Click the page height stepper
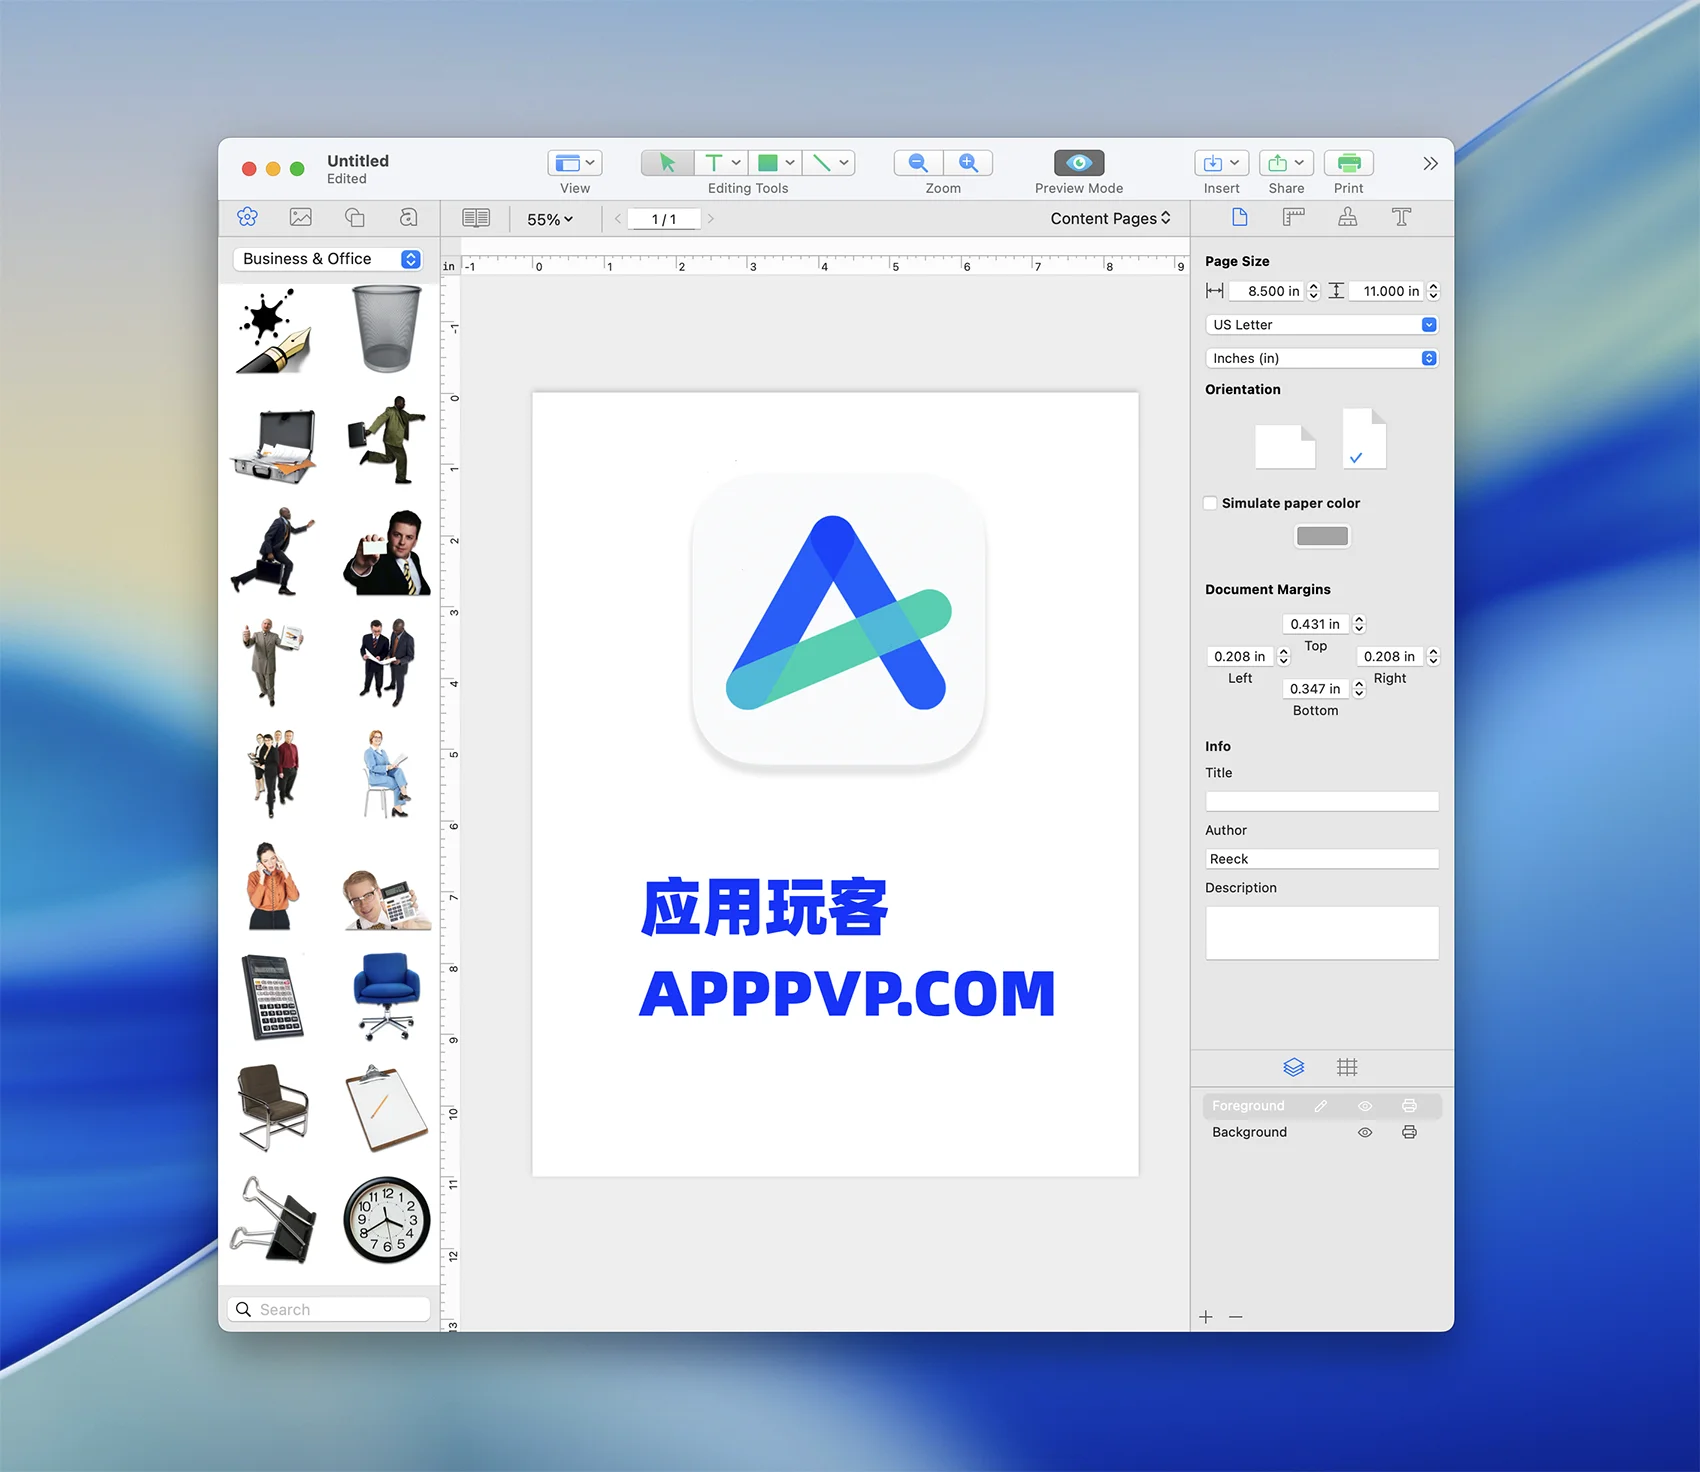 (1433, 291)
